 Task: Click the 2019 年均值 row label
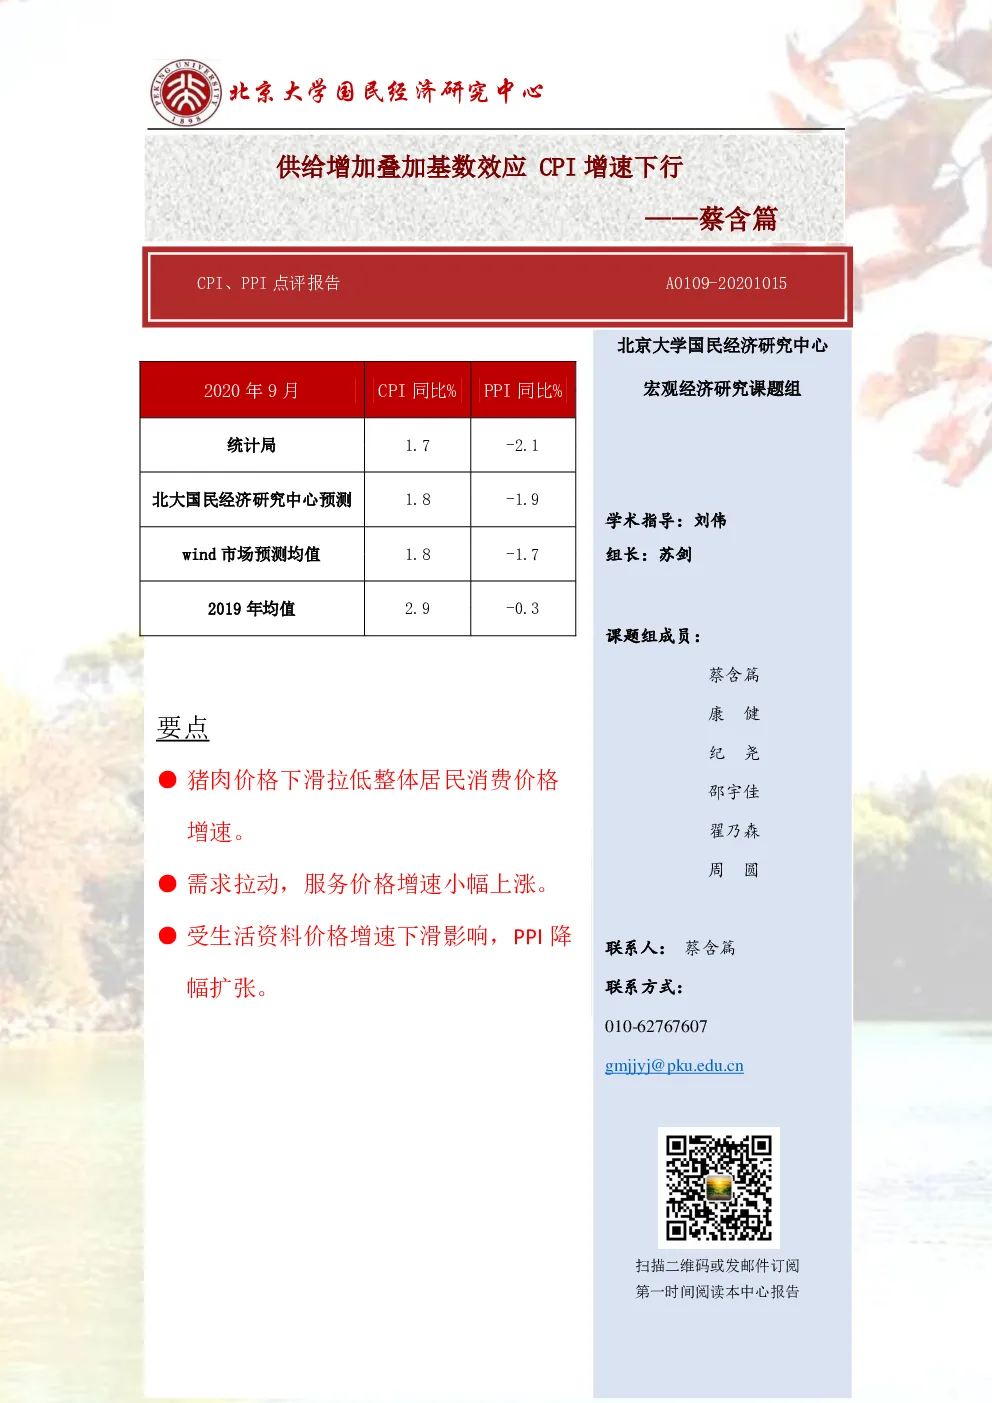click(252, 608)
